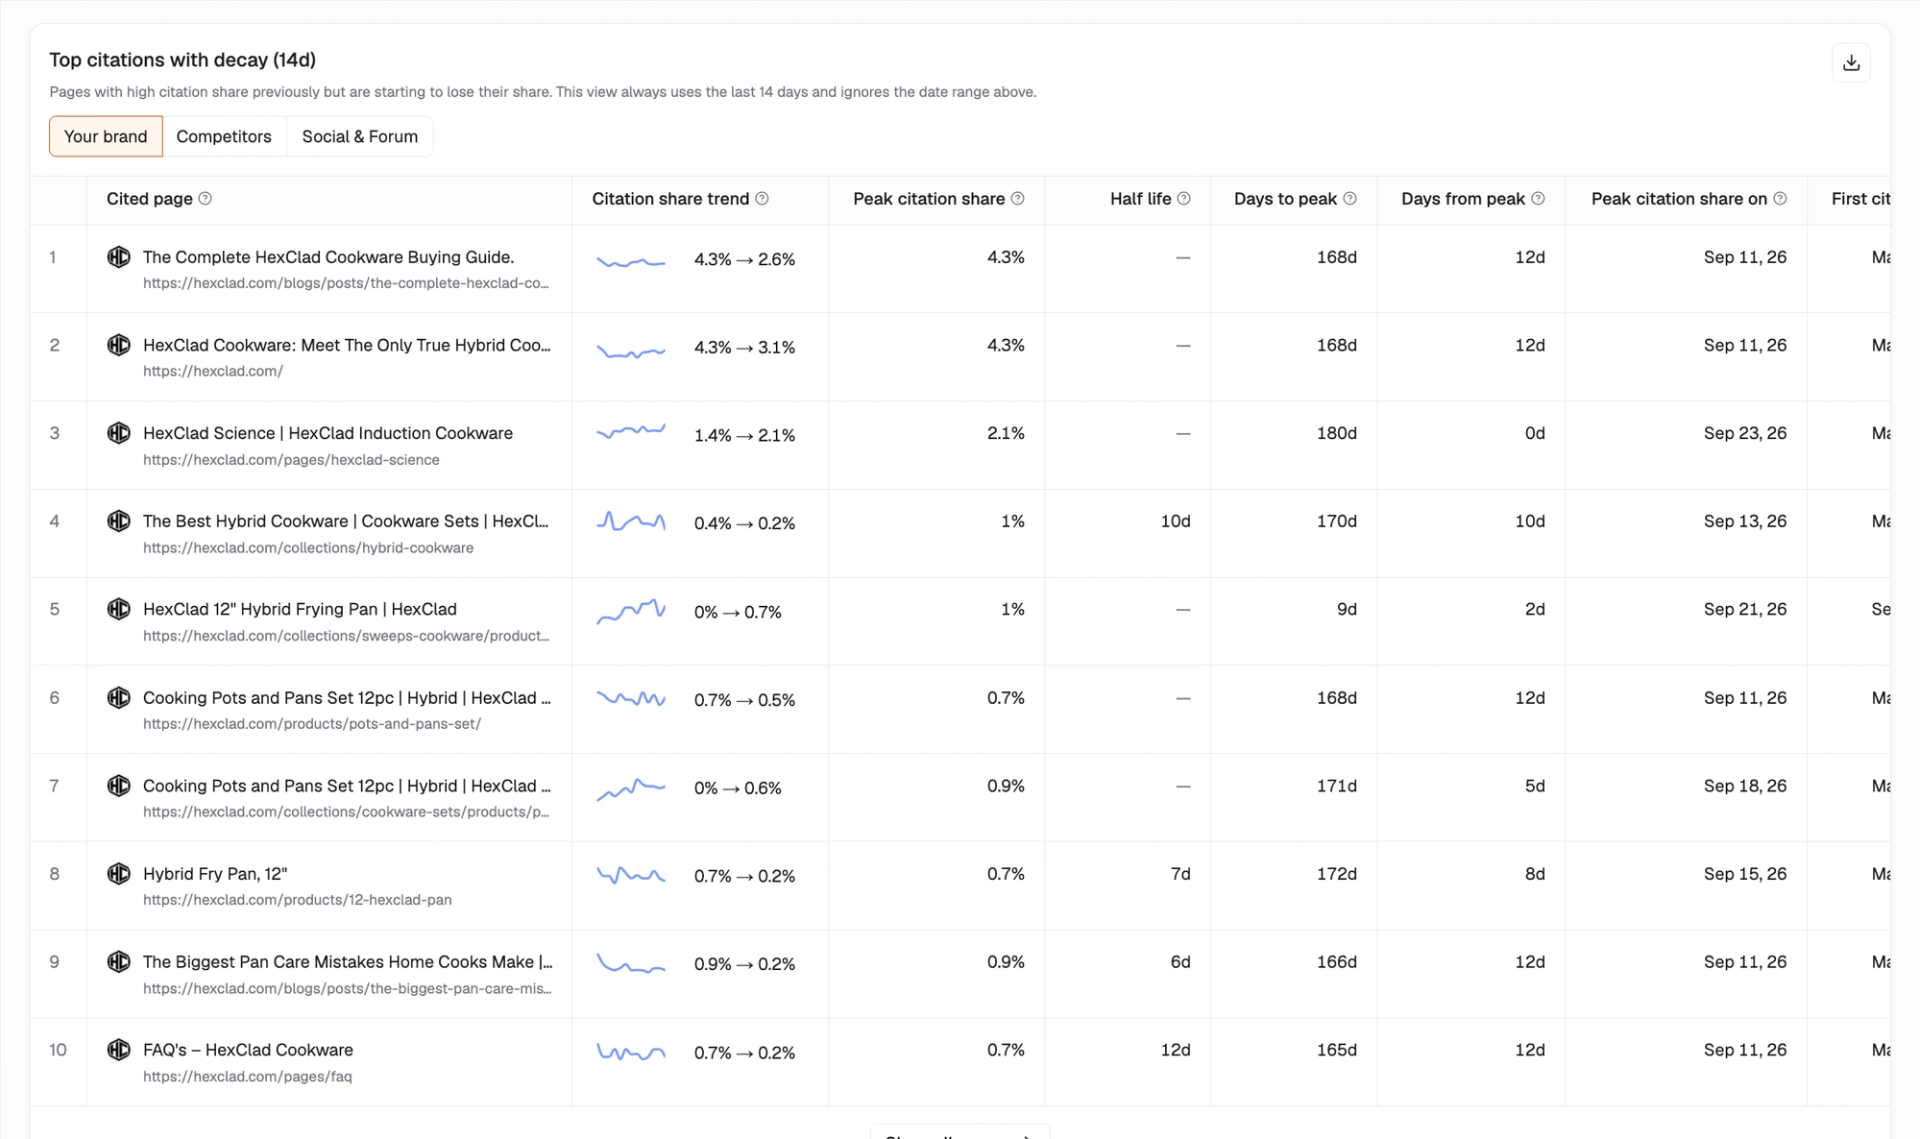Open HexClad Science | HexClad Induction Cookware
The width and height of the screenshot is (1920, 1139).
(328, 433)
